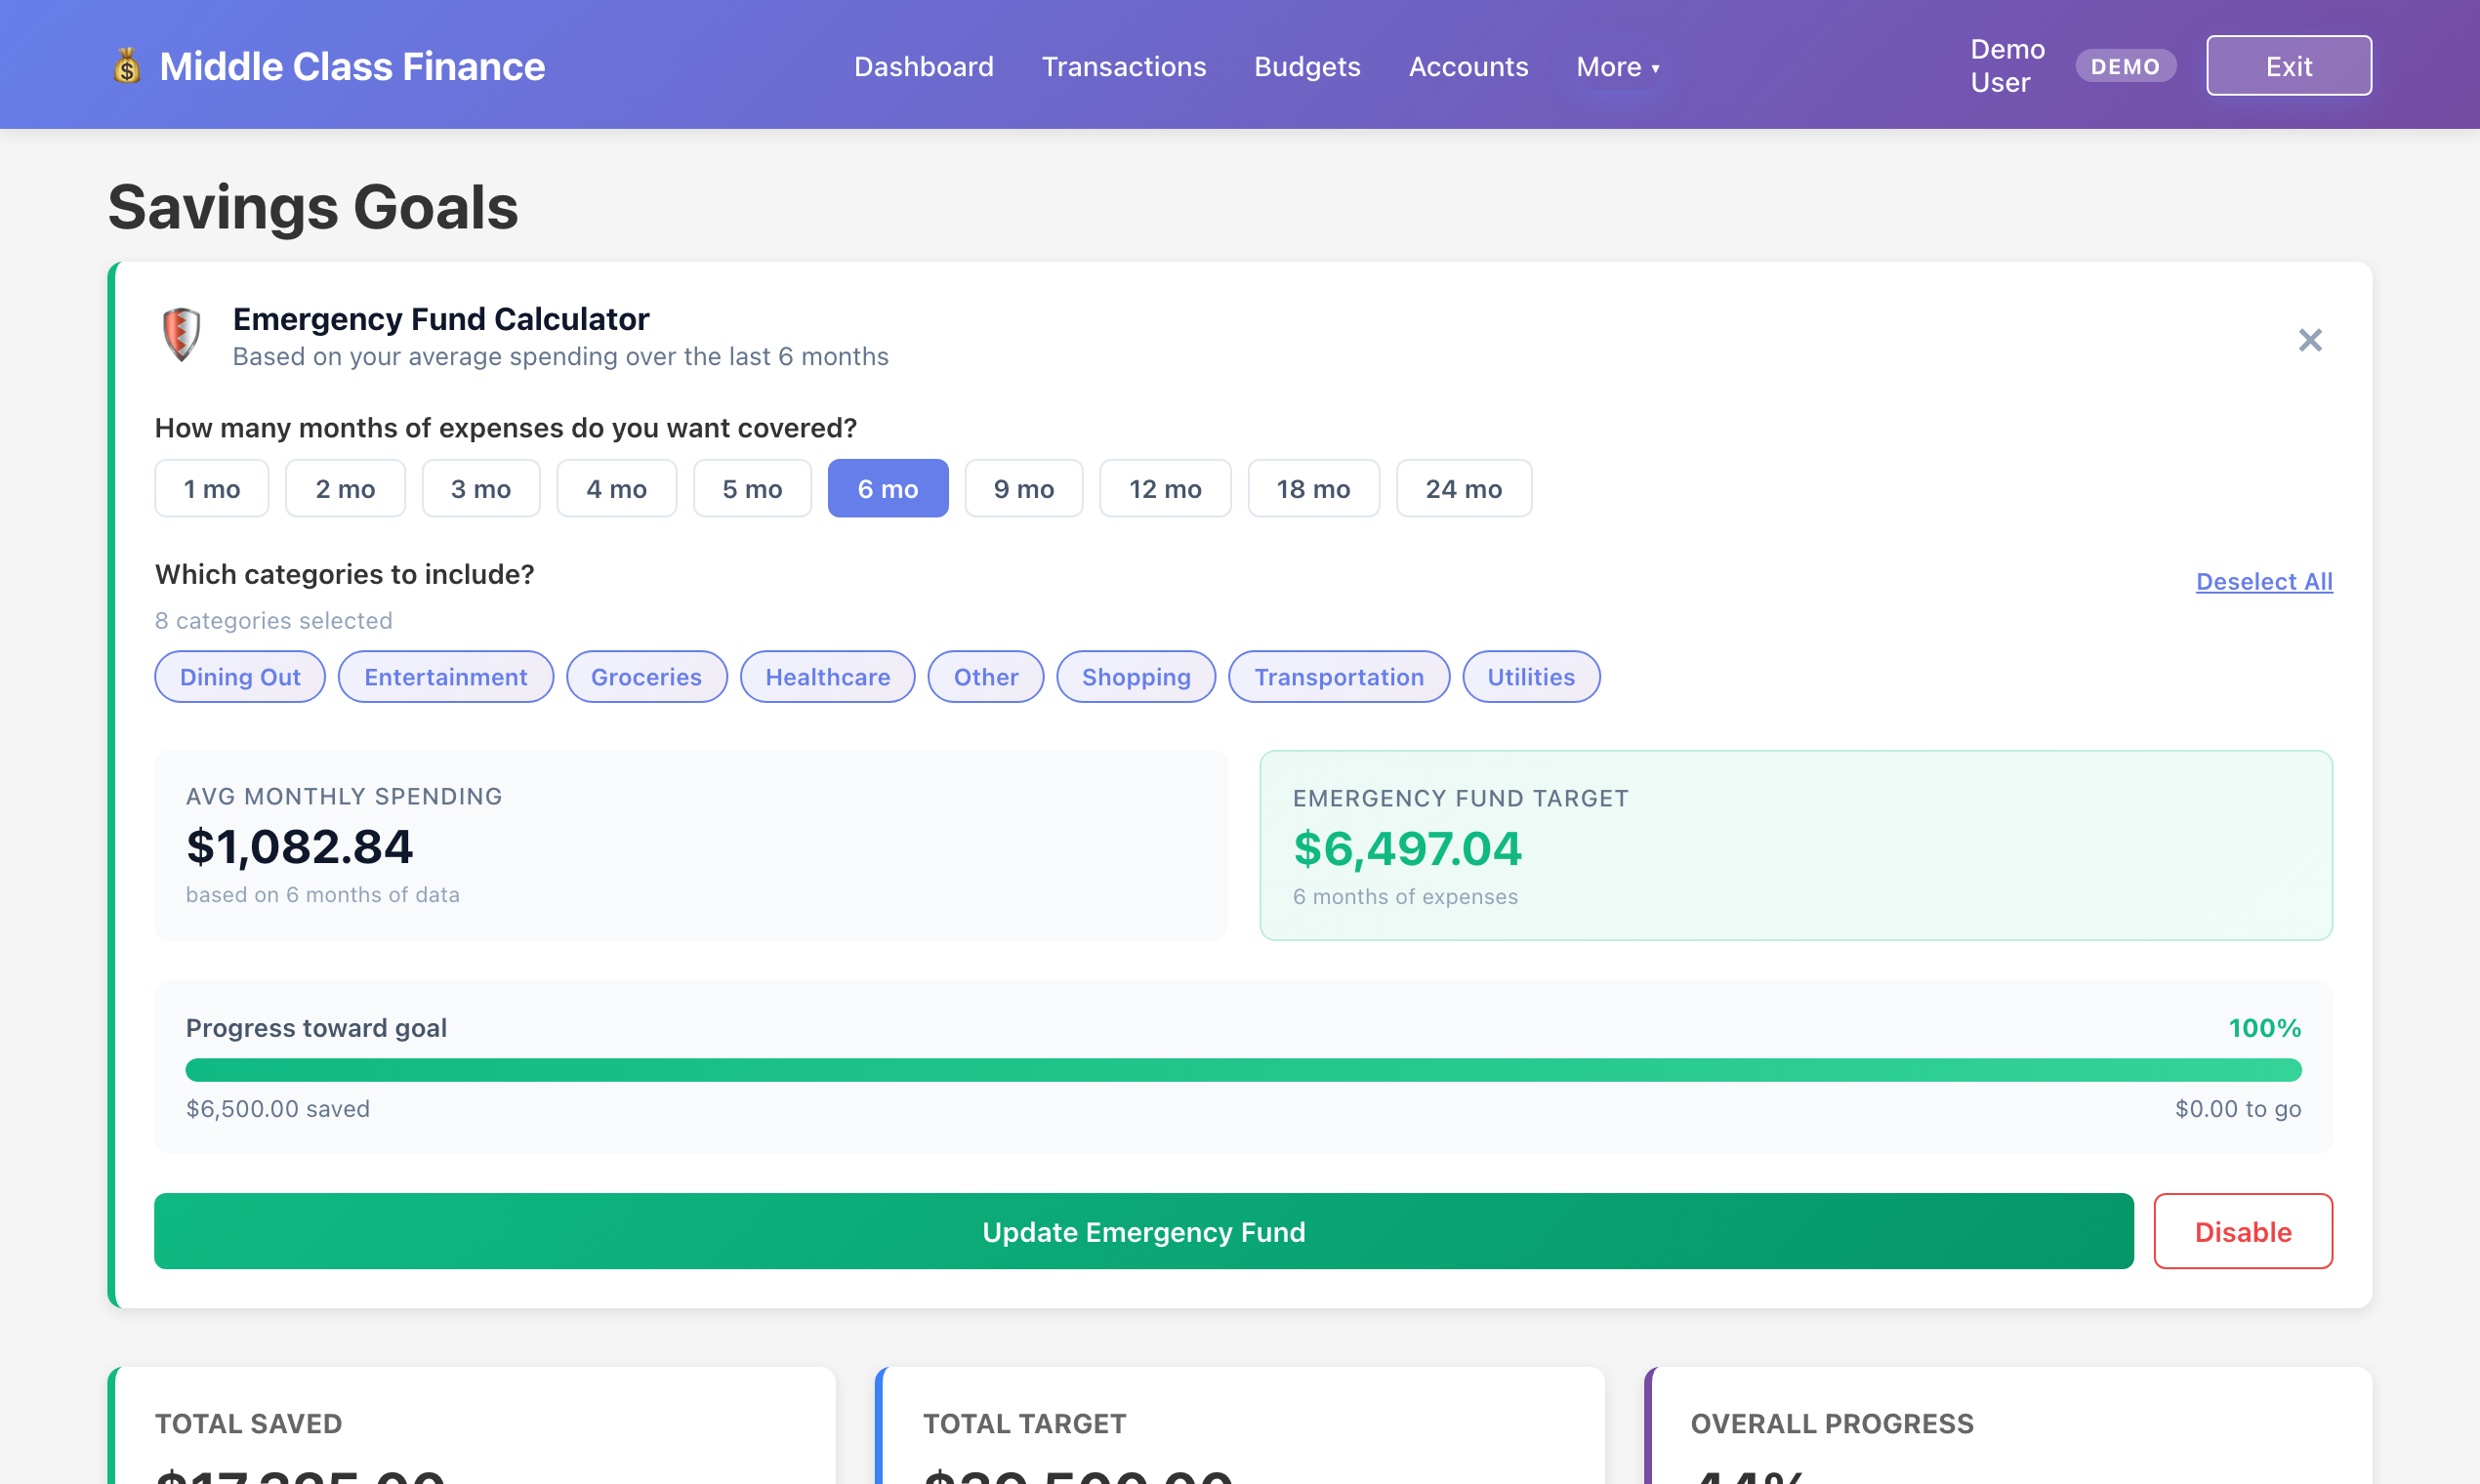Click the green progress bar toward goal
Screen dimensions: 2480x1484
[x=1243, y=1068]
